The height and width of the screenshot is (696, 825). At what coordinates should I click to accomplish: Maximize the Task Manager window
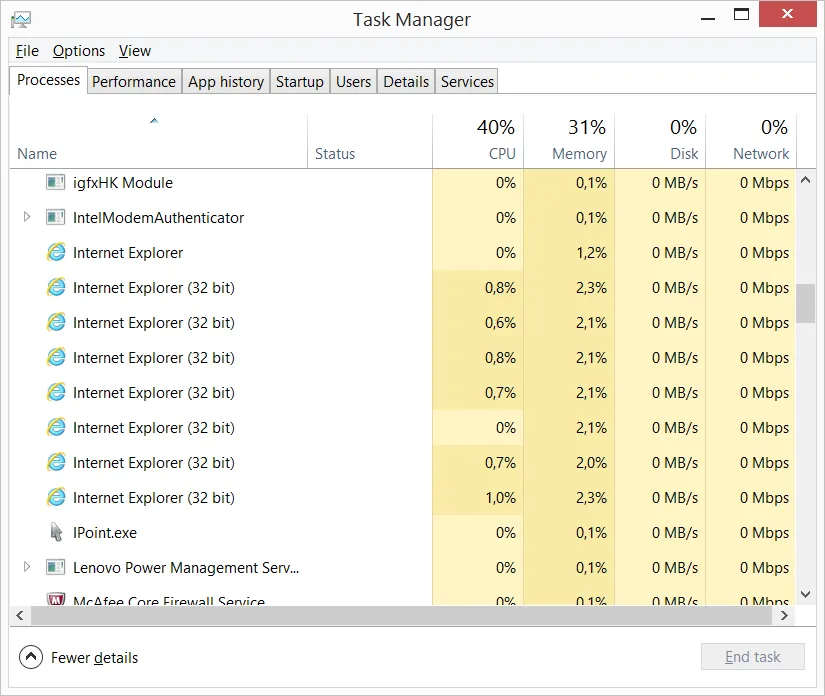pyautogui.click(x=741, y=14)
